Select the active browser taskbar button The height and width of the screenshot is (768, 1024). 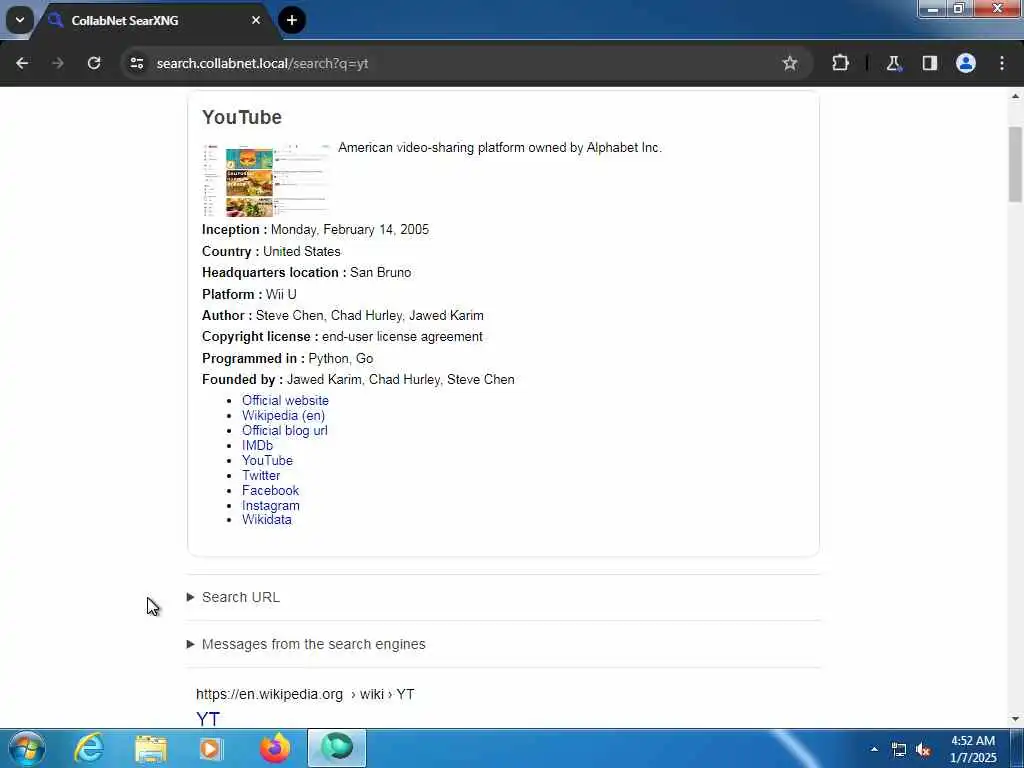coord(337,748)
